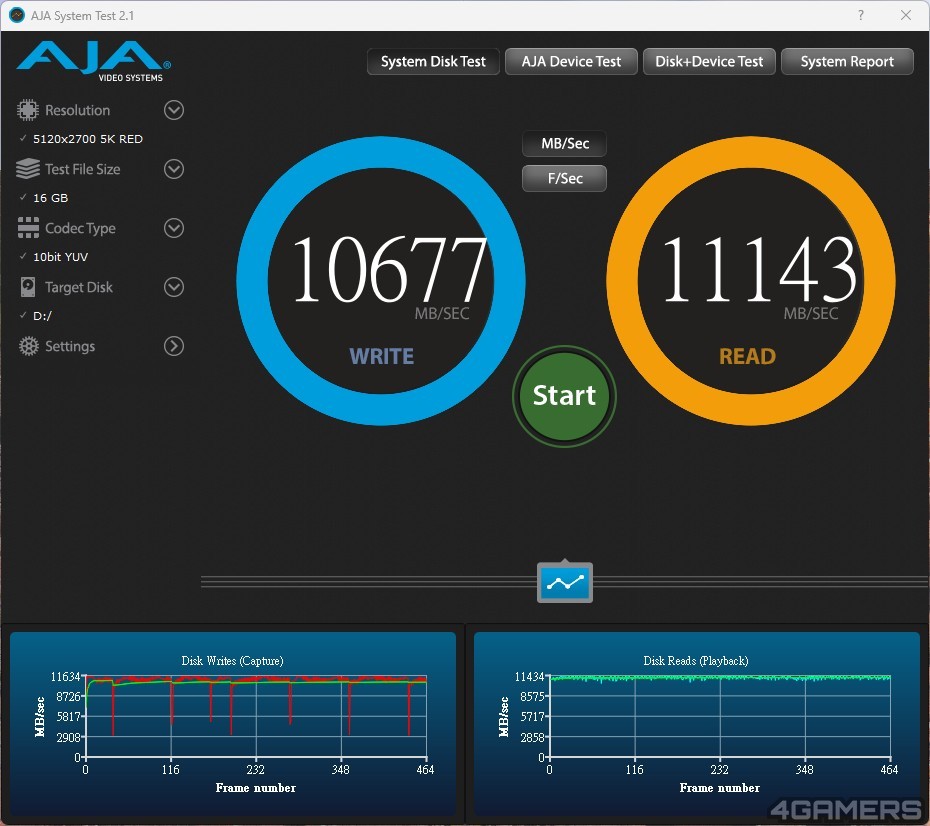Click the 10bit YUV codec value

pyautogui.click(x=60, y=257)
